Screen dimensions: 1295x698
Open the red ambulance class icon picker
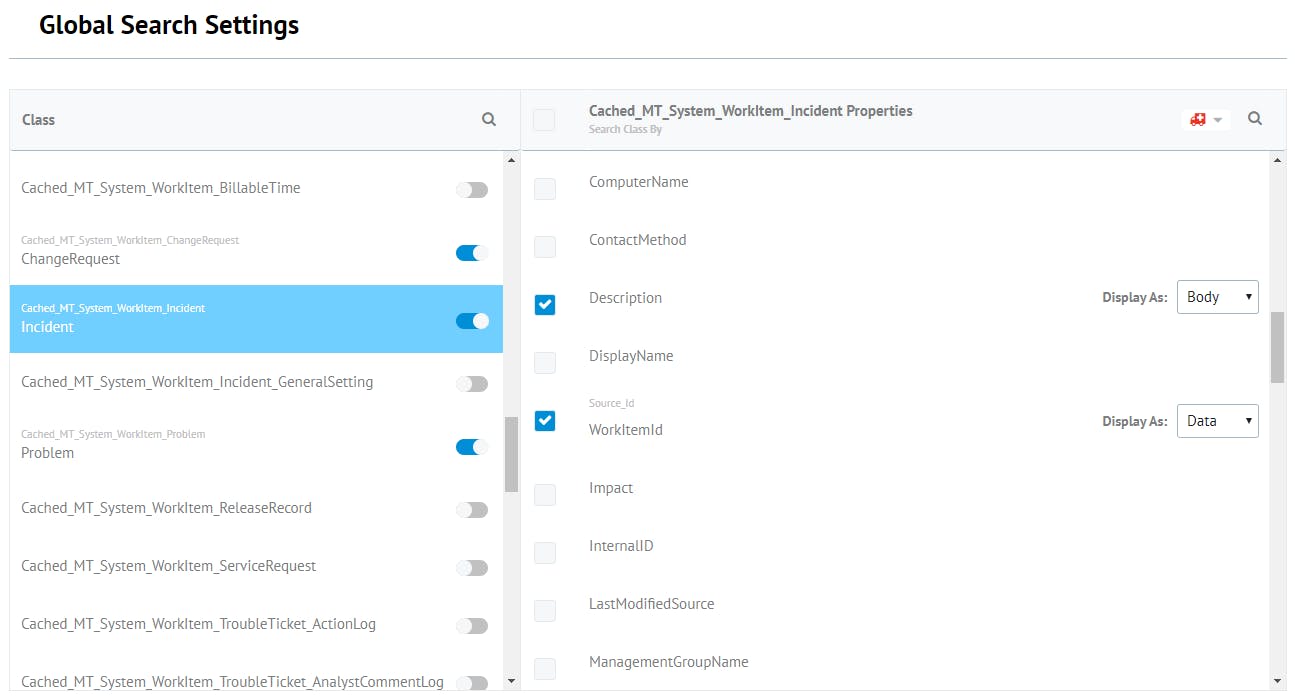click(1206, 120)
